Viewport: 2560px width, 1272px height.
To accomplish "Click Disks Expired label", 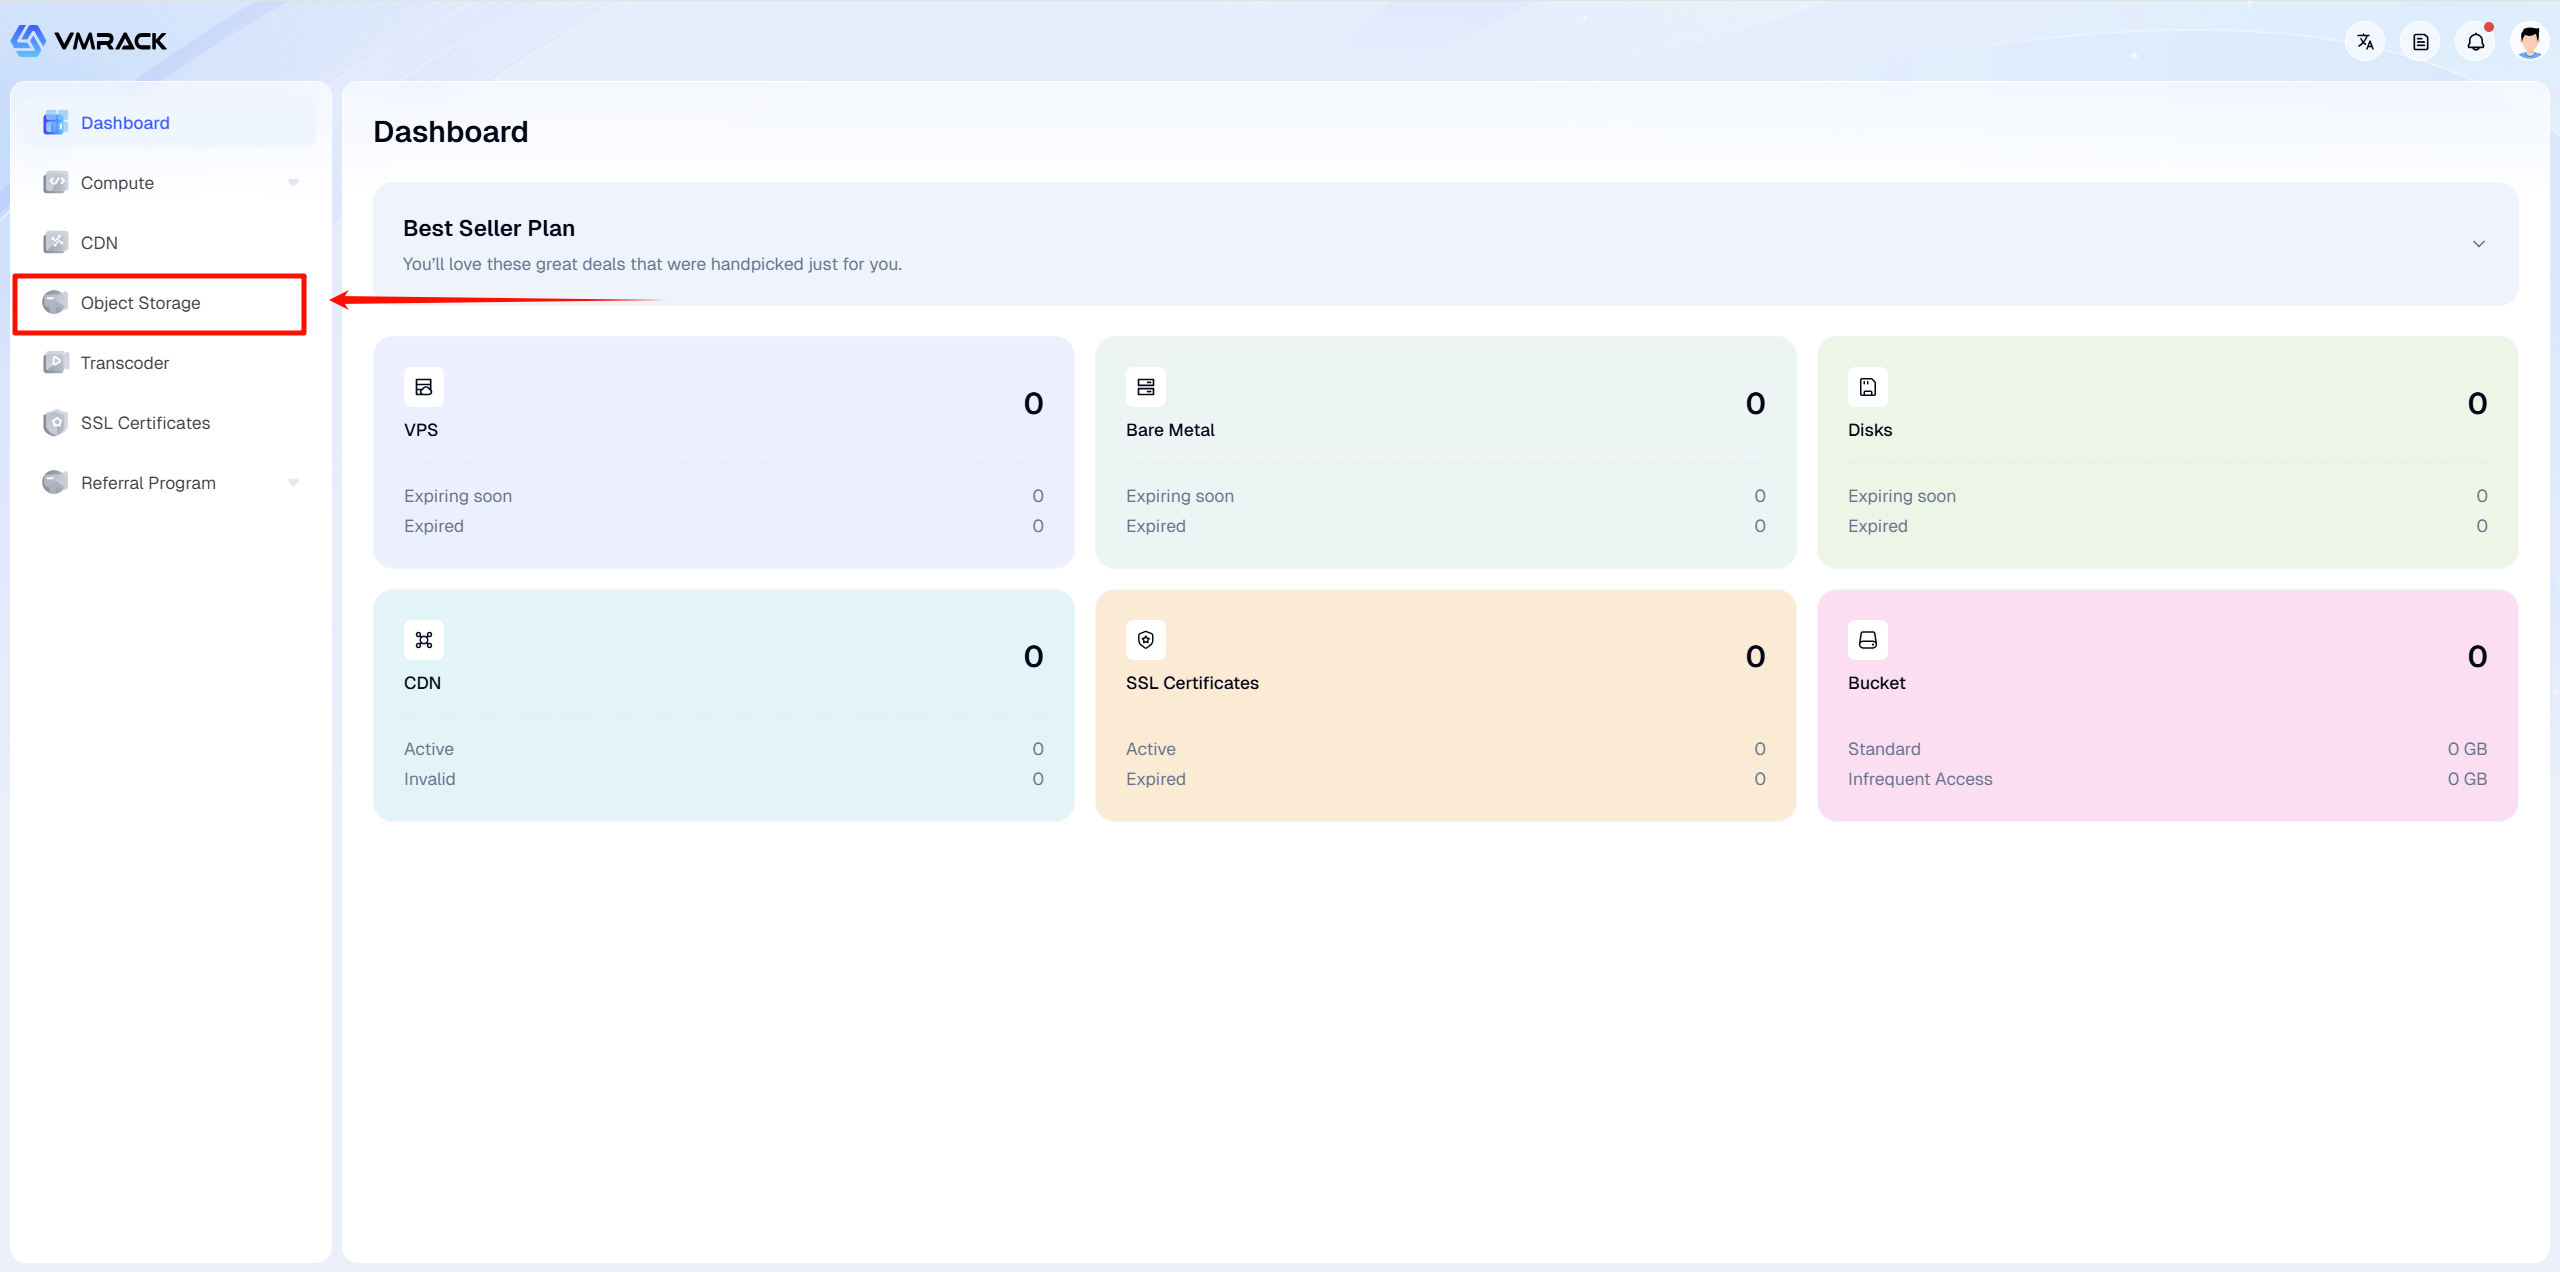I will pyautogui.click(x=1878, y=526).
